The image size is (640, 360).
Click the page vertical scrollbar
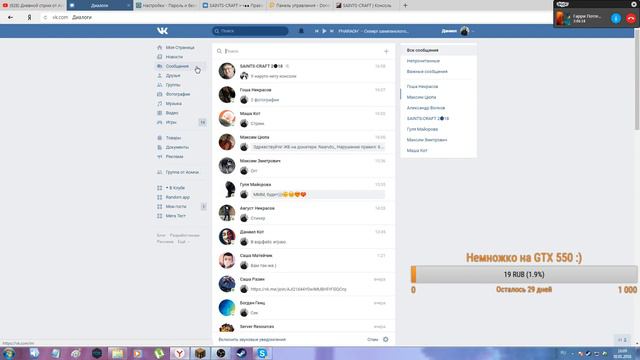[637, 84]
